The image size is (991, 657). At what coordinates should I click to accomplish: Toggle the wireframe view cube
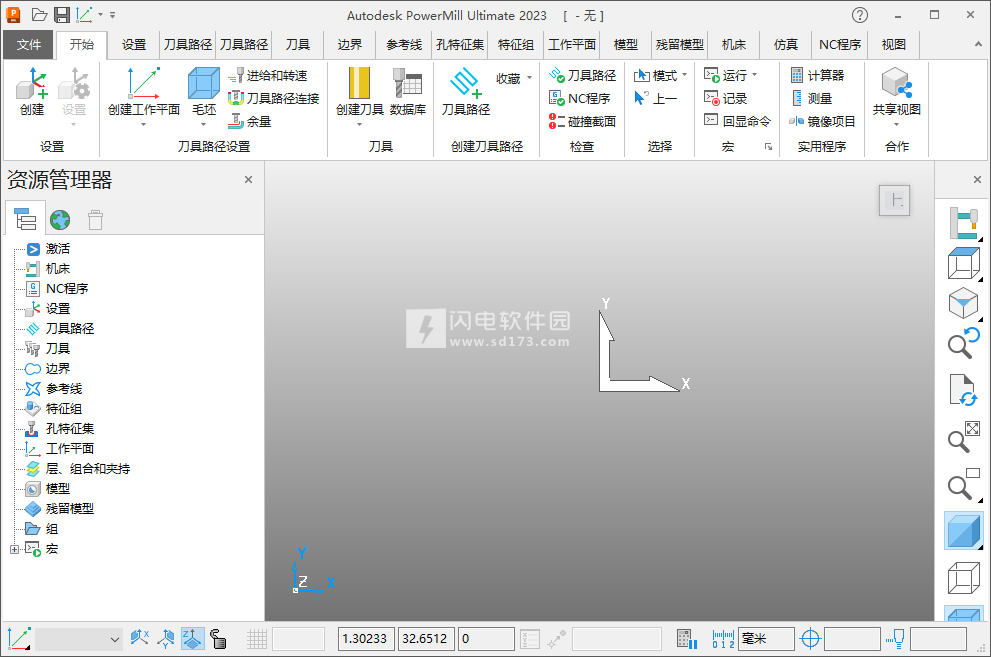click(963, 578)
